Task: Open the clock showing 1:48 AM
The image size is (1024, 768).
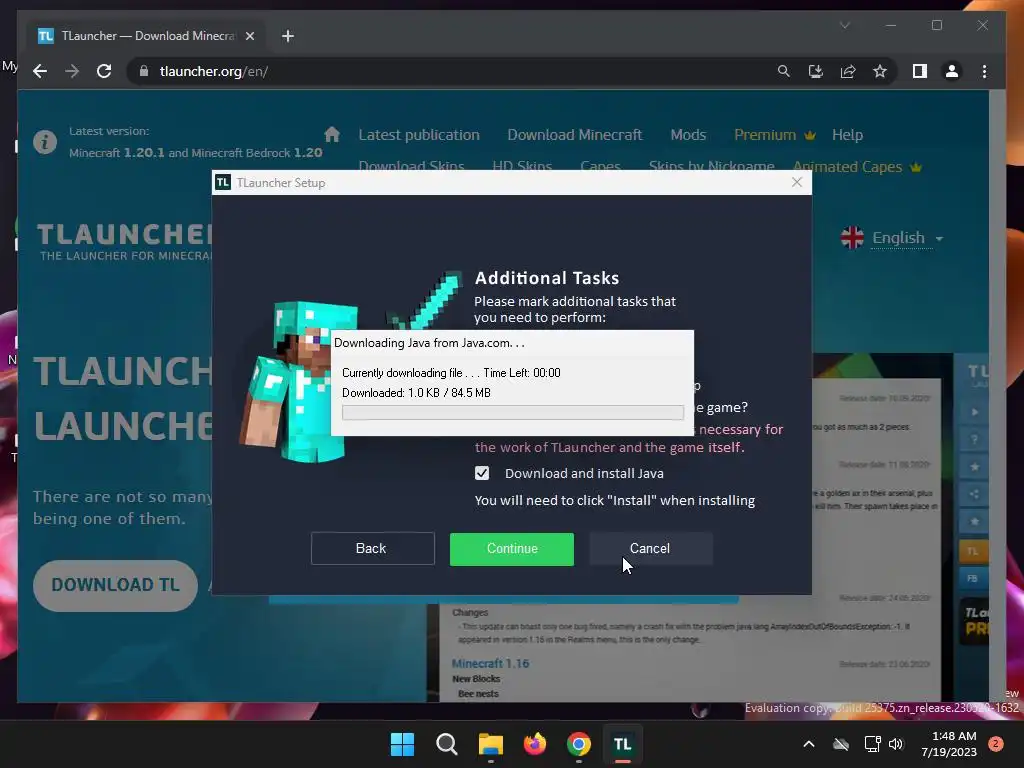Action: (949, 744)
